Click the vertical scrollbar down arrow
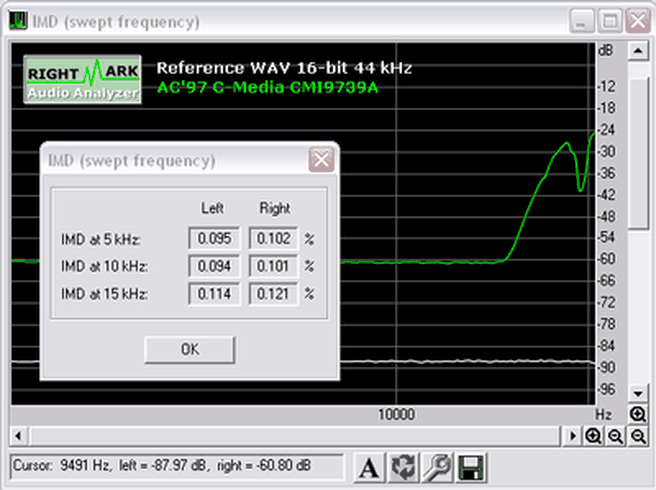The height and width of the screenshot is (490, 656). 638,393
